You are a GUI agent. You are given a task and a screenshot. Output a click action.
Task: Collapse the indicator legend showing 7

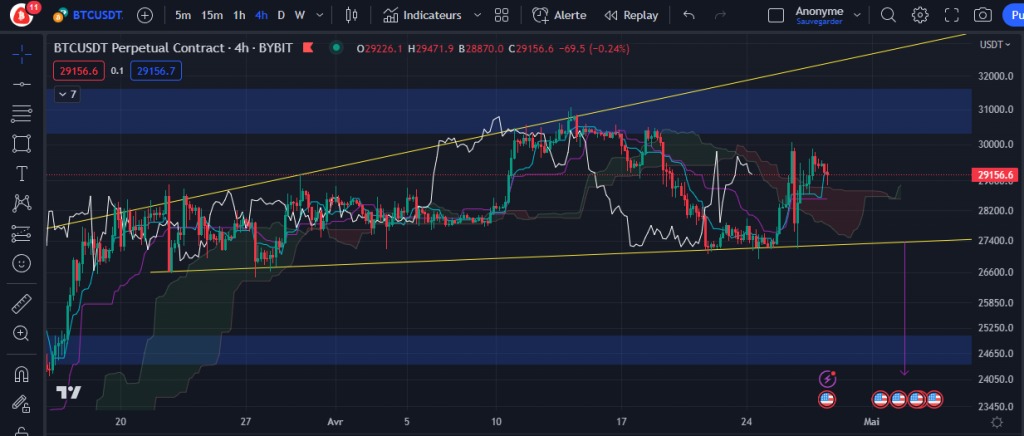coord(67,95)
